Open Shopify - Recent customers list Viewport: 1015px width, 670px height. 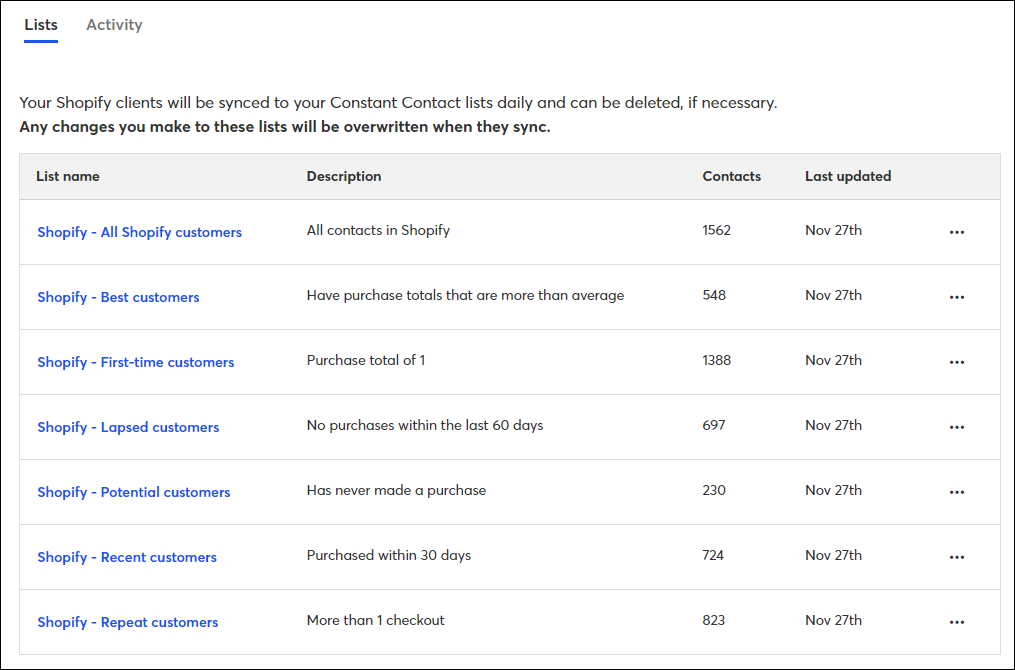coord(127,557)
